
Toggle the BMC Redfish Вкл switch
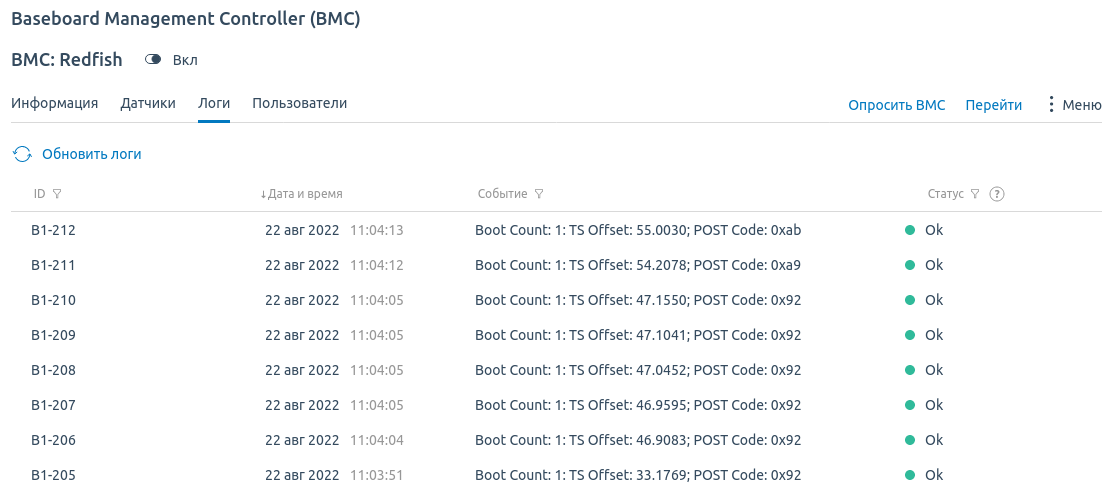tap(153, 60)
